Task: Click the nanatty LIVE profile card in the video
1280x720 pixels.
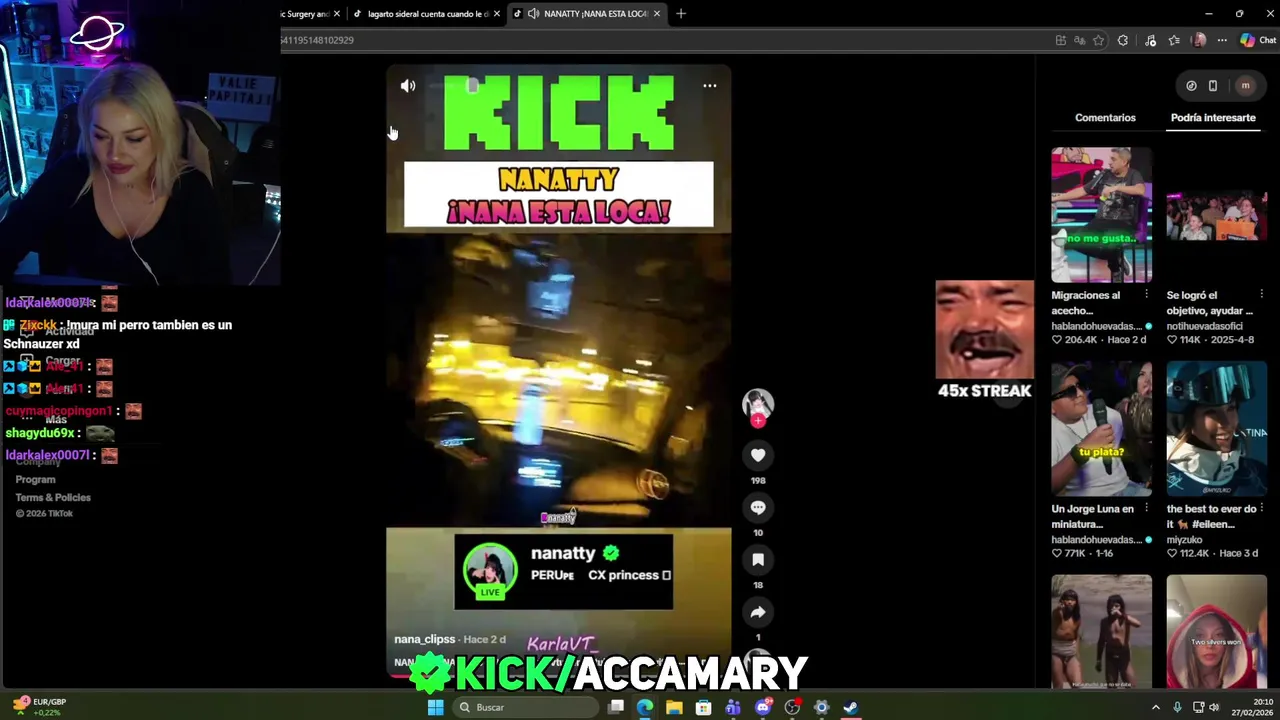Action: click(x=563, y=572)
